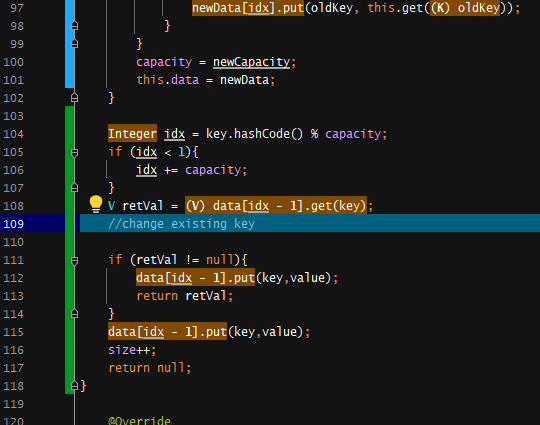Screen dimensions: 540x425
Task: Place cursor in the 'change existing key' comment
Action: point(181,224)
